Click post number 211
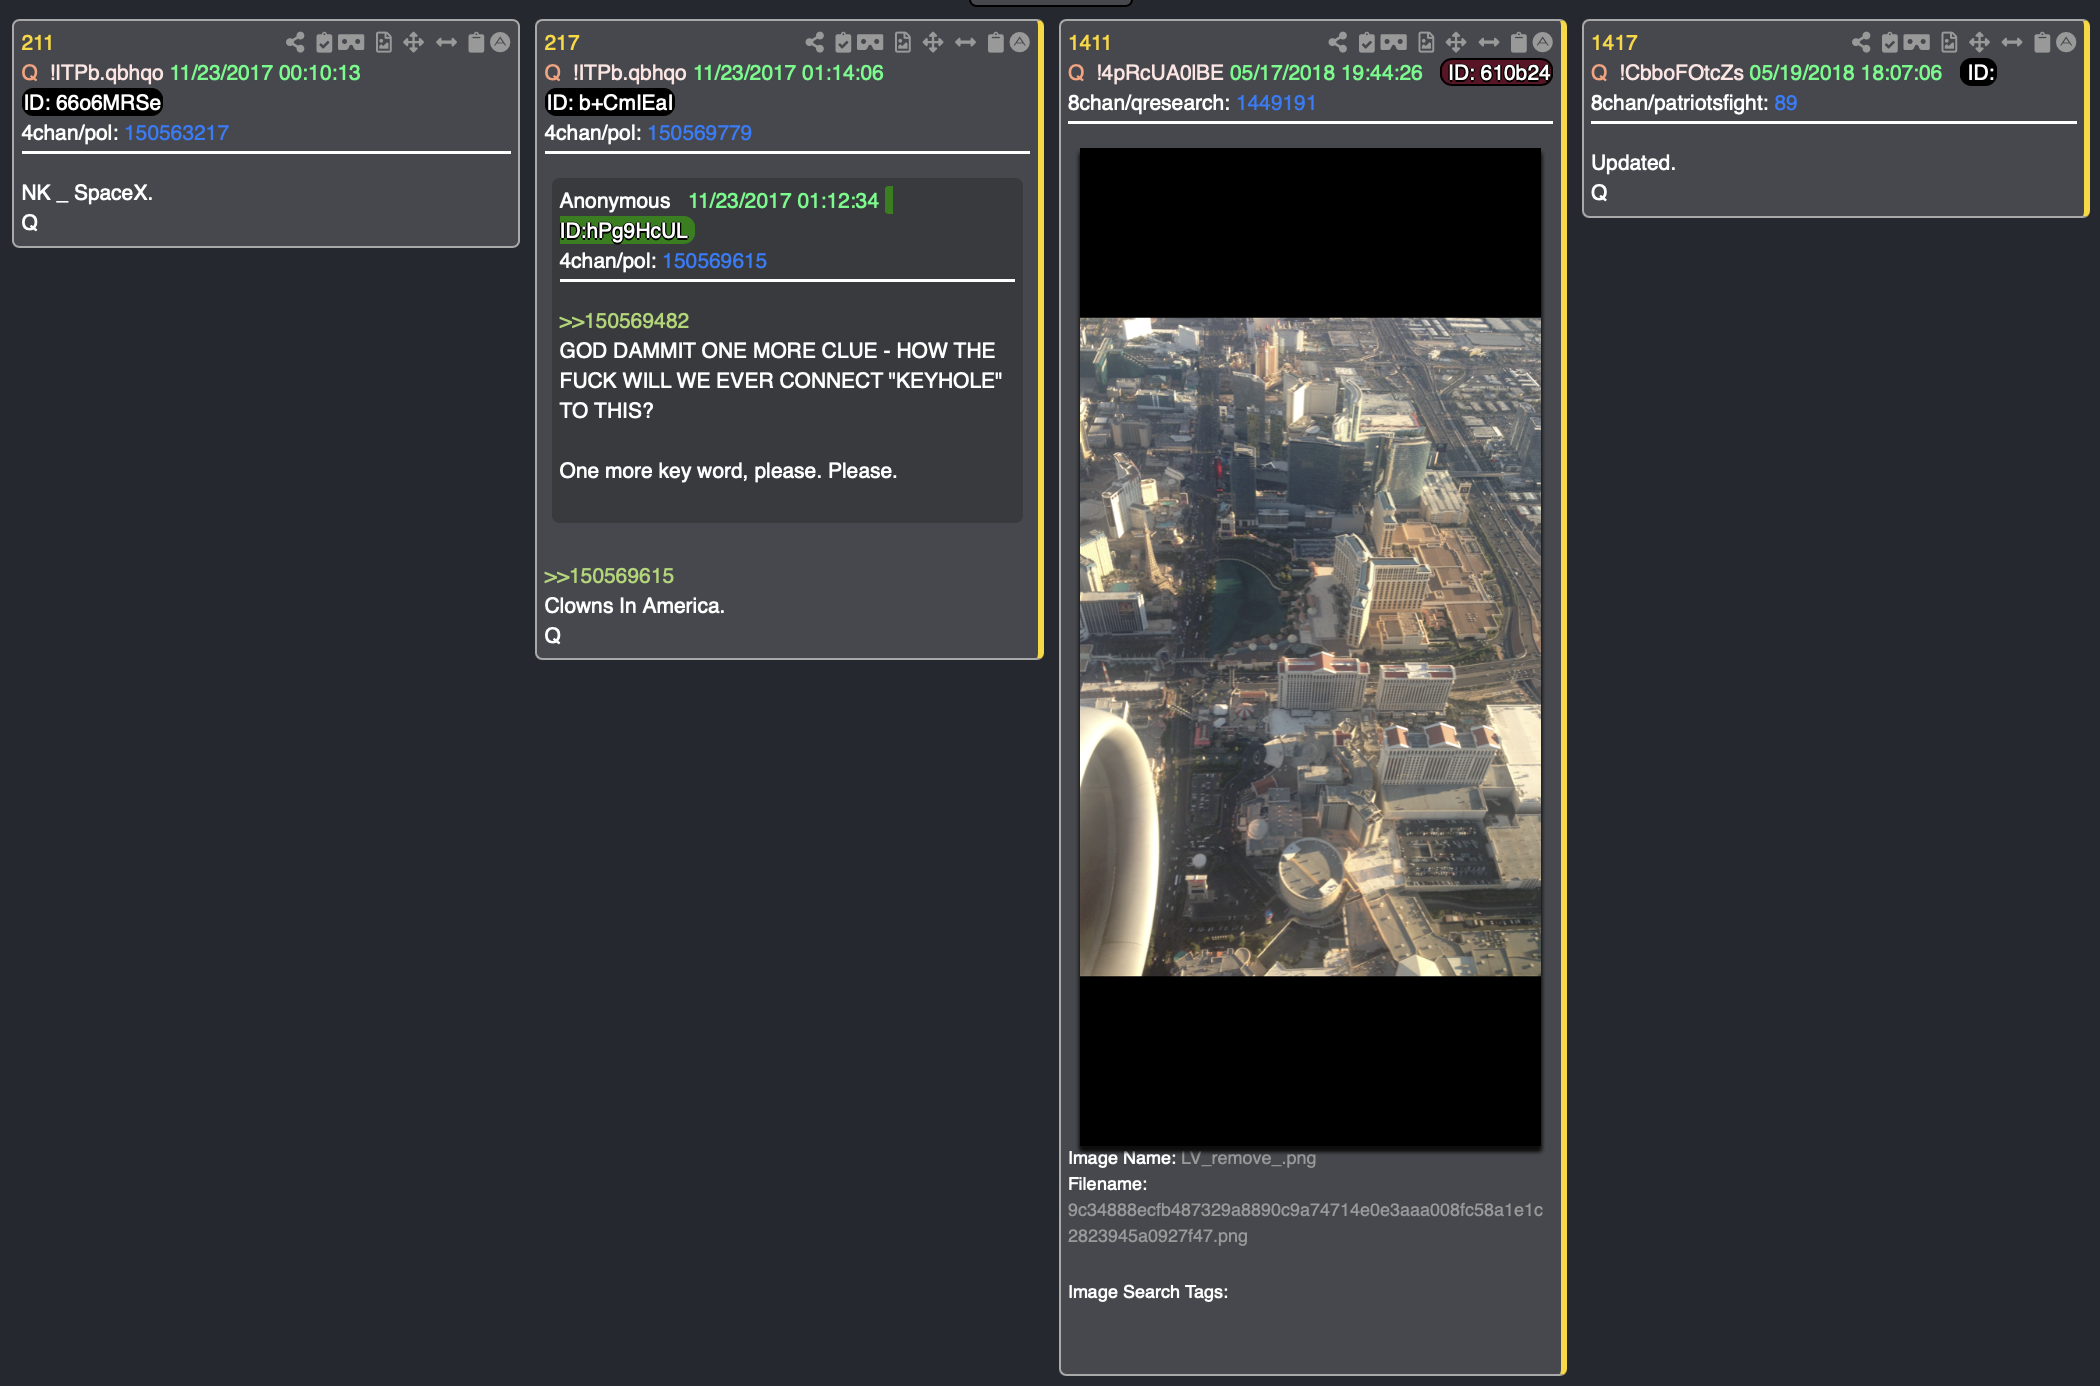Viewport: 2100px width, 1386px height. [37, 43]
